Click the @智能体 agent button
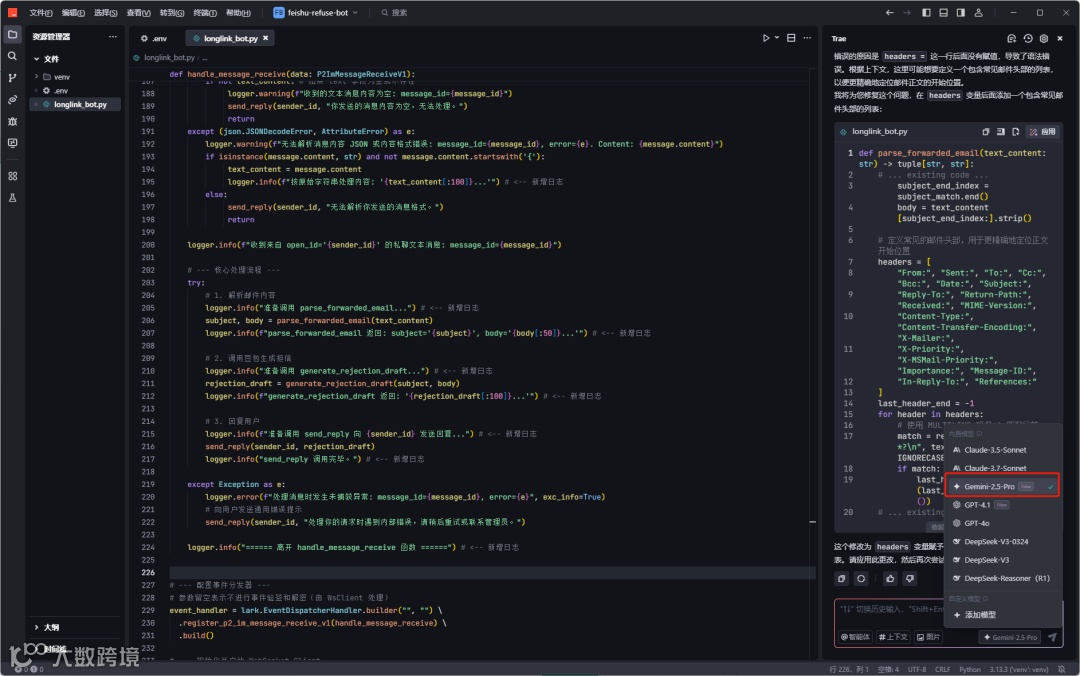 [855, 637]
